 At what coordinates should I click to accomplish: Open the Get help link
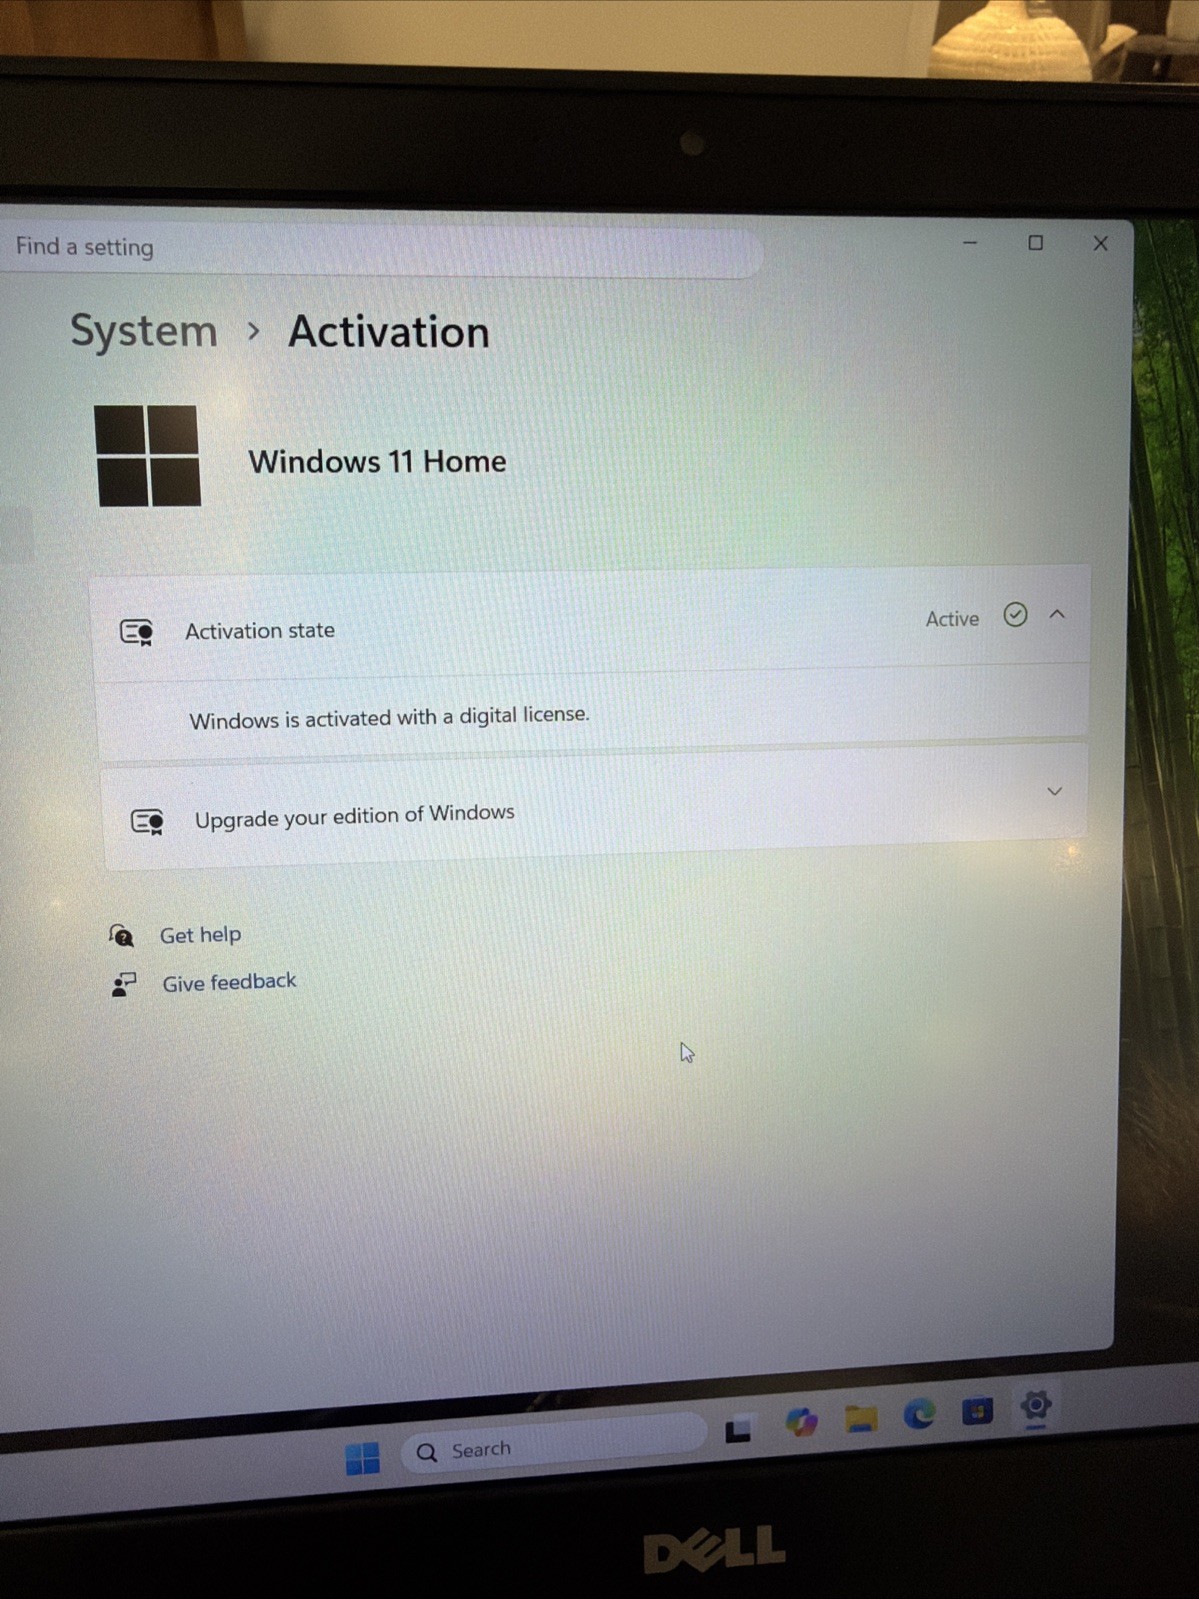click(x=200, y=935)
